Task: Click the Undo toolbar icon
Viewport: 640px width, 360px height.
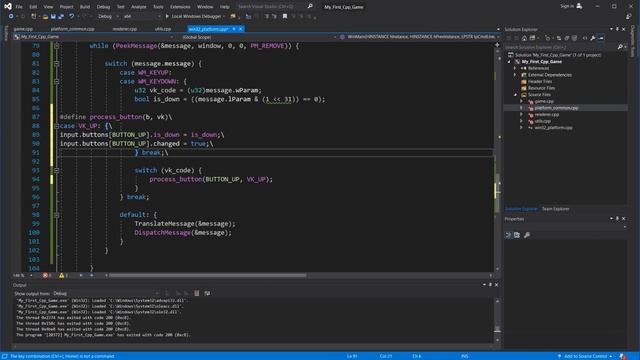Action: coord(71,16)
